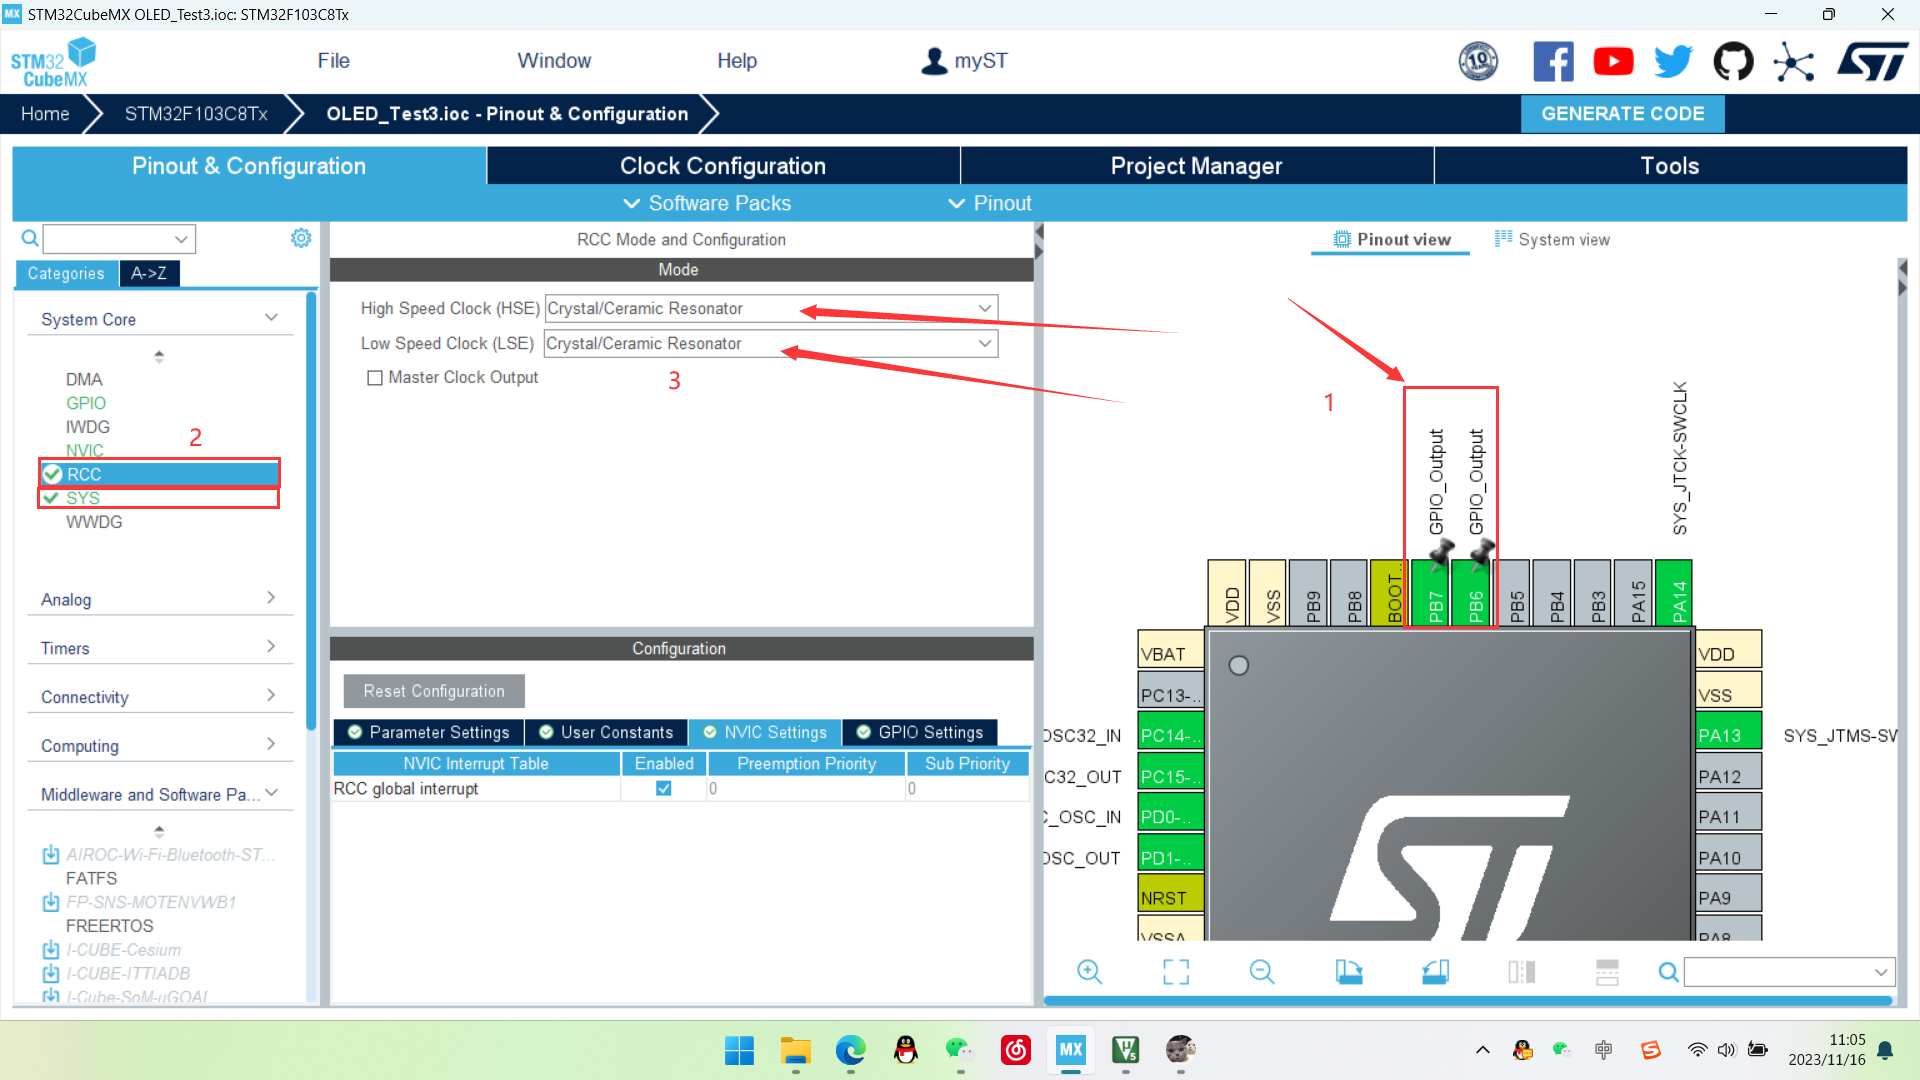Zoom in on the pinout view
1920x1080 pixels.
point(1090,972)
